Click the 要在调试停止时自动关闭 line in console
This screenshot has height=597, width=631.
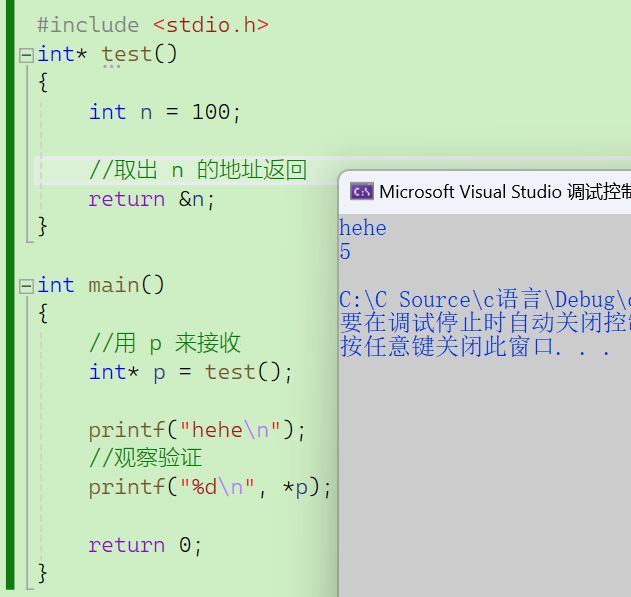click(485, 323)
